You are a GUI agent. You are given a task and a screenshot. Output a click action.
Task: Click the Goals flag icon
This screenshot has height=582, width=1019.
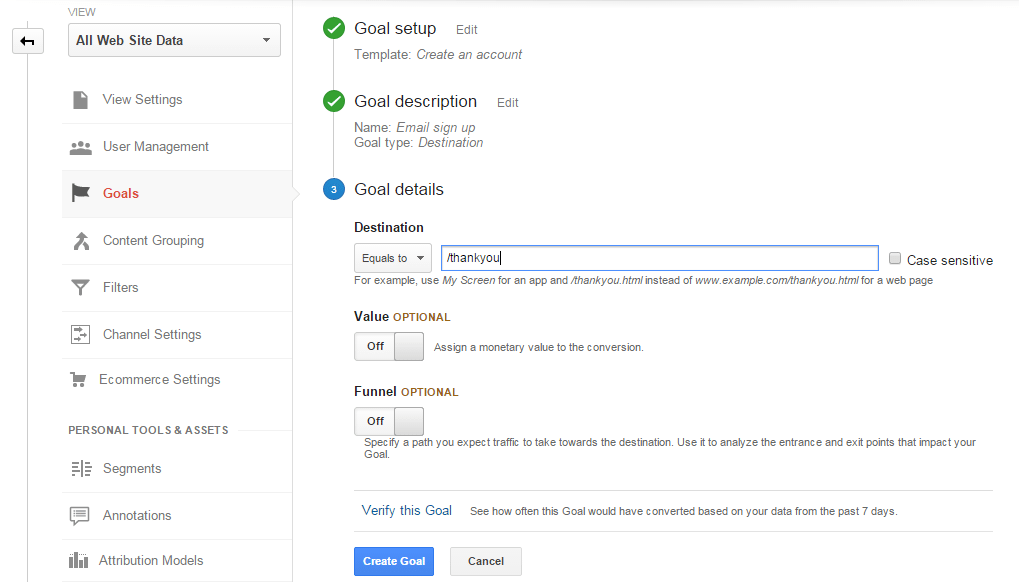click(81, 193)
